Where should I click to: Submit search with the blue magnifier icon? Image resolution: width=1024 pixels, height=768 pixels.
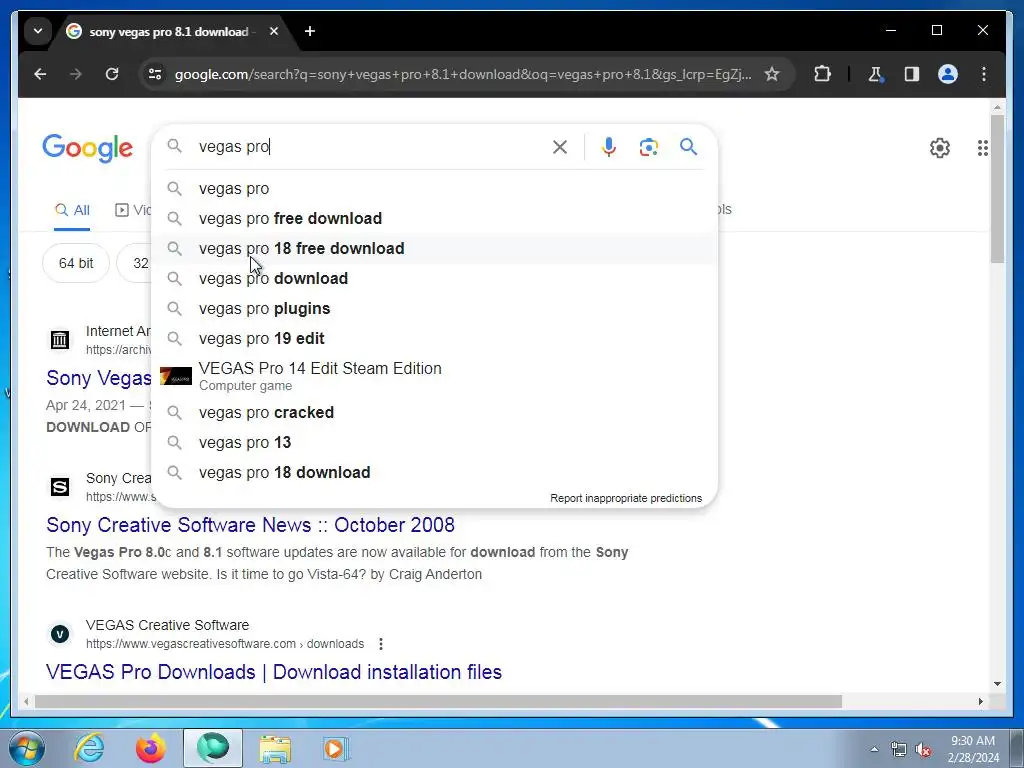[x=688, y=147]
